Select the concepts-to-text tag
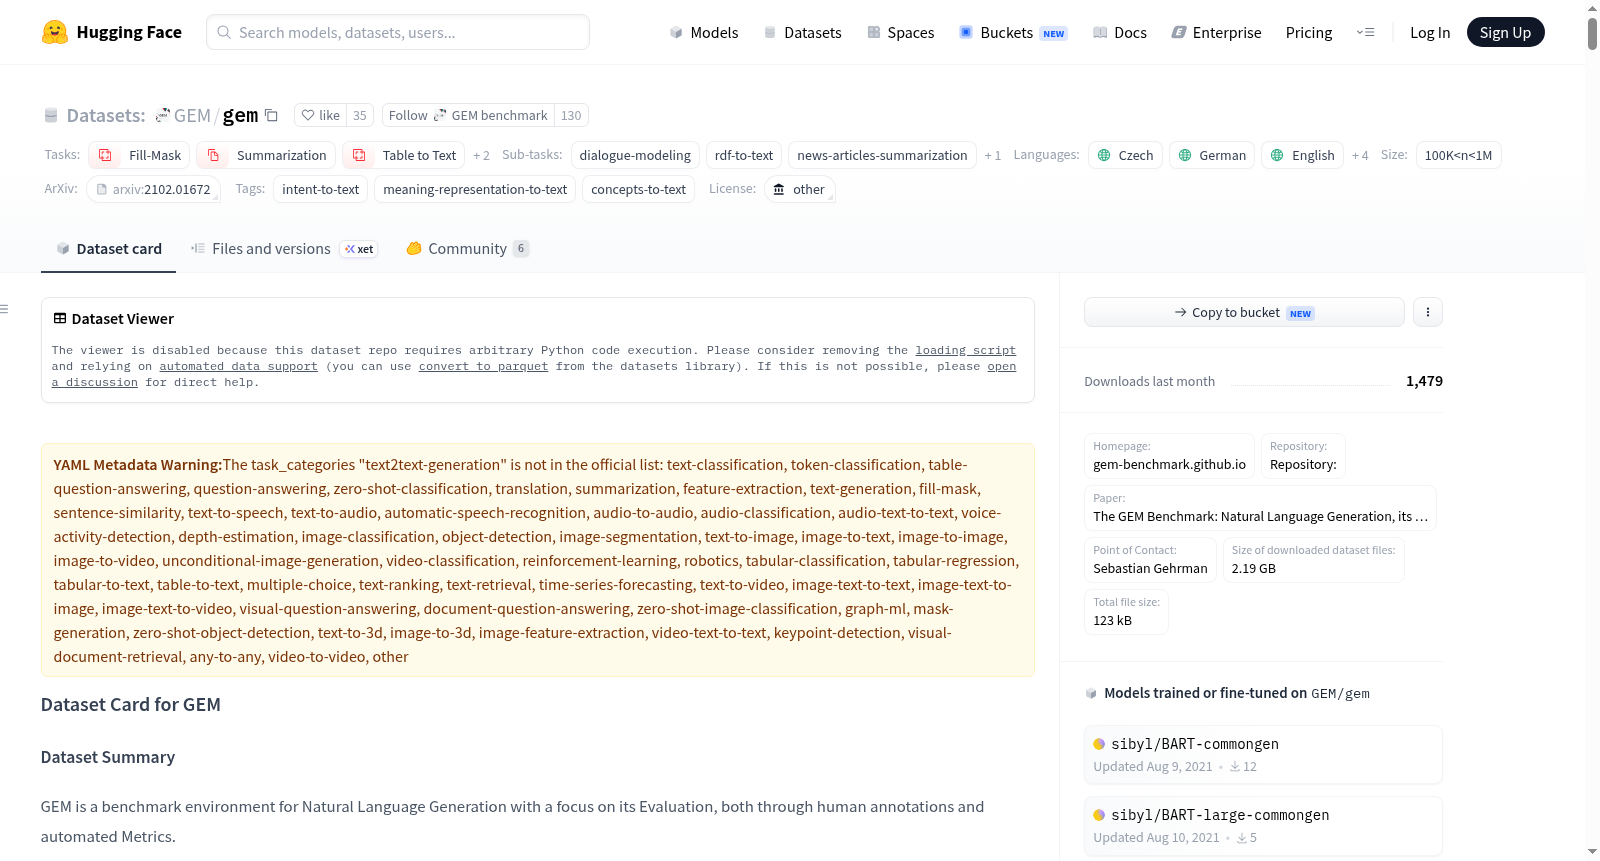Viewport: 1600px width, 861px height. pyautogui.click(x=638, y=189)
